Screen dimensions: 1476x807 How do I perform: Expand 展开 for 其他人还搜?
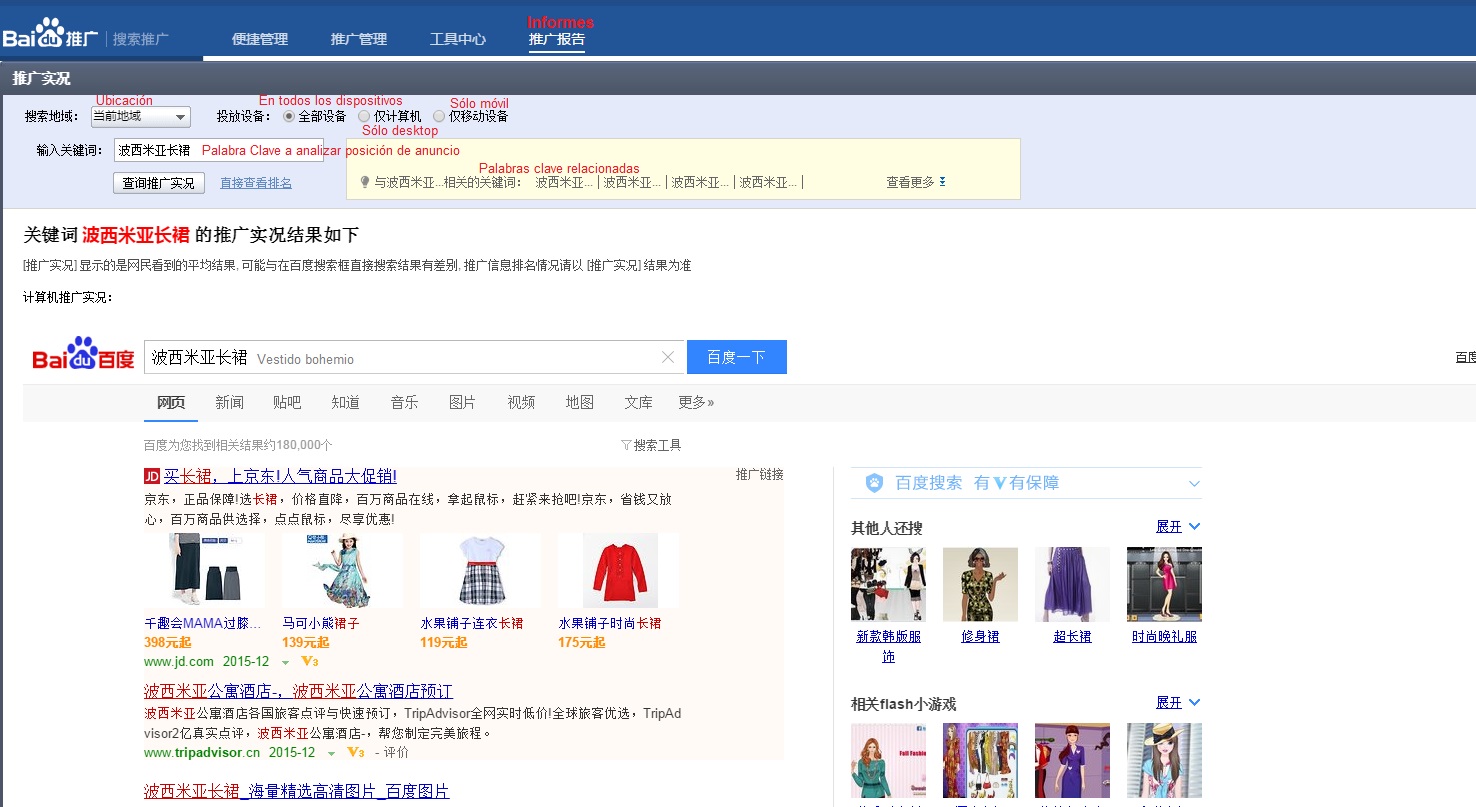(x=1178, y=527)
